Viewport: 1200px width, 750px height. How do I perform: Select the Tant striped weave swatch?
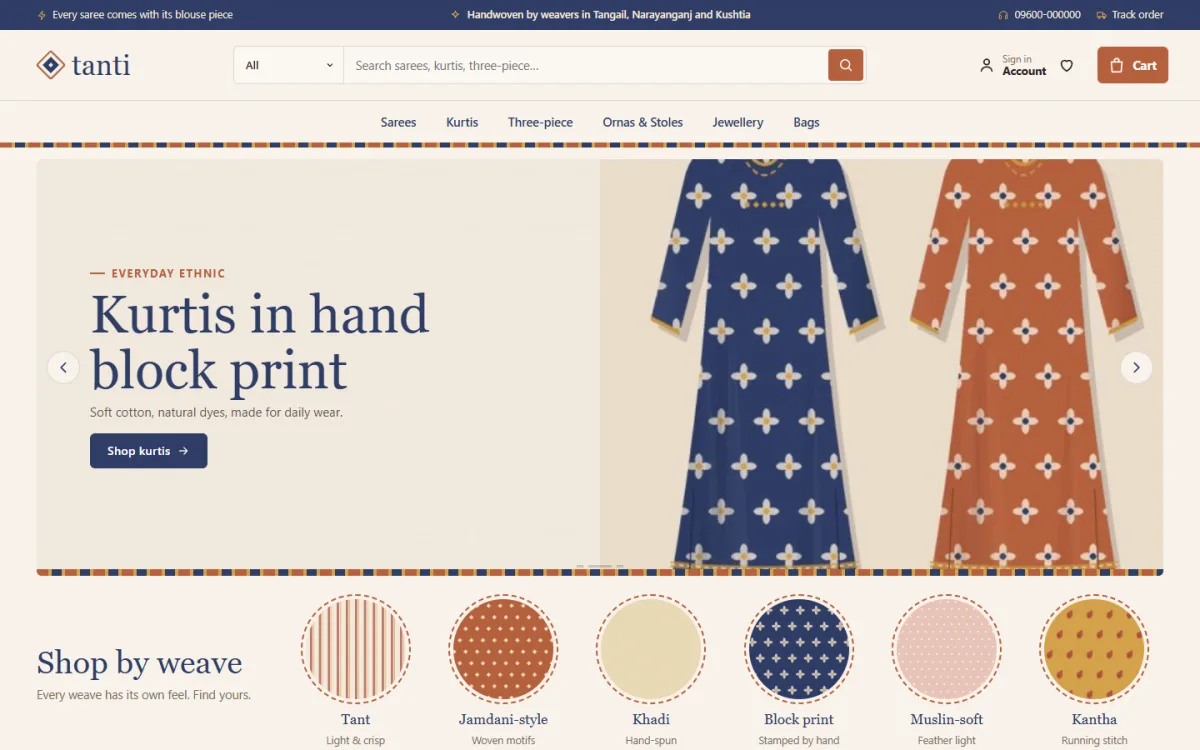356,649
